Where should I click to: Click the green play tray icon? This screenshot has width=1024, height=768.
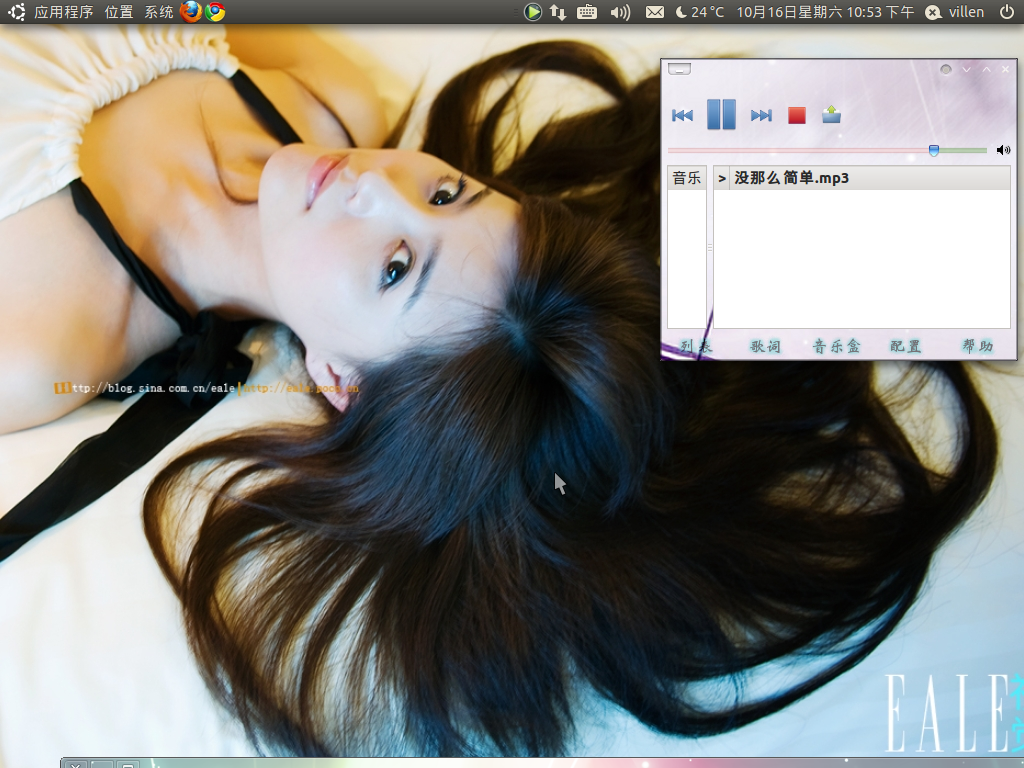click(x=533, y=12)
